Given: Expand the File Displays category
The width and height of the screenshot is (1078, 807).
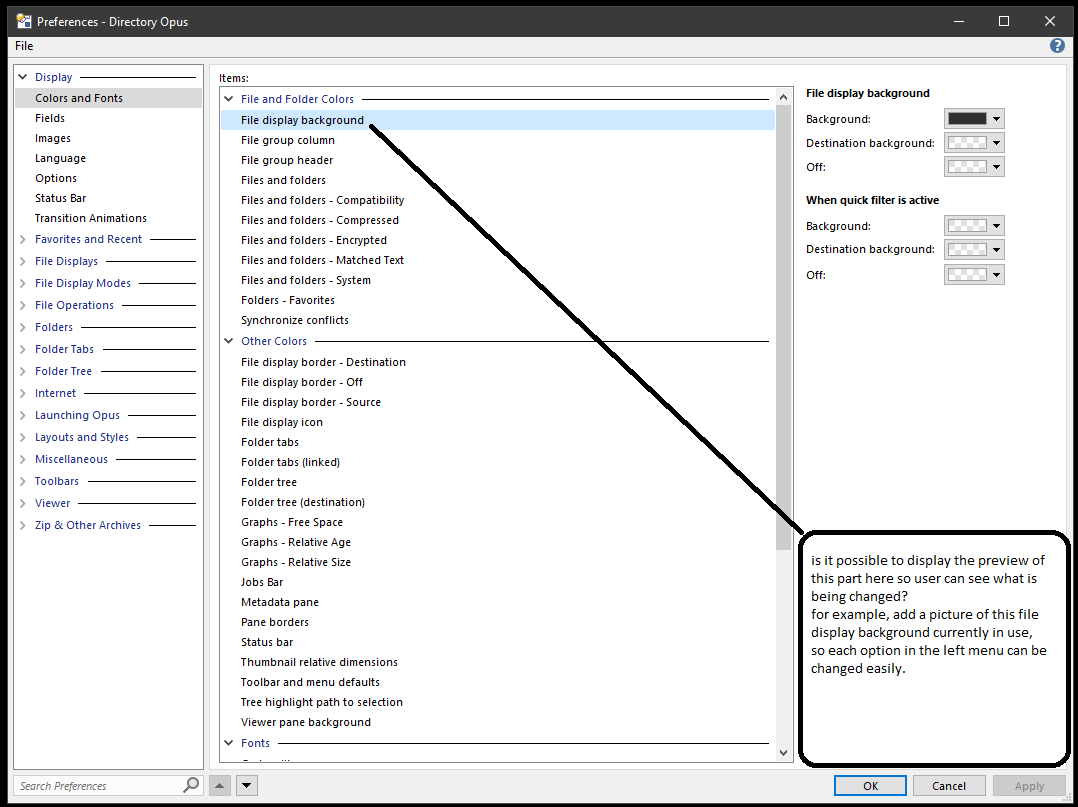Looking at the screenshot, I should (23, 261).
